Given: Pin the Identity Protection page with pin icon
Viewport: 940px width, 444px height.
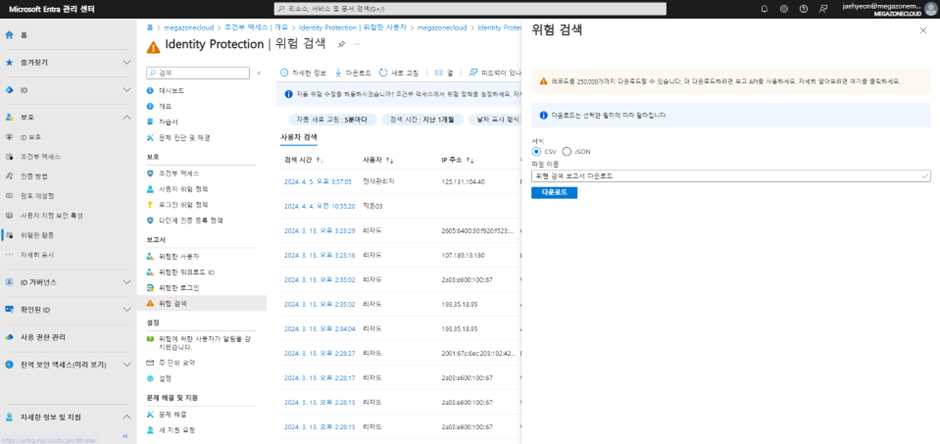Looking at the screenshot, I should (342, 44).
